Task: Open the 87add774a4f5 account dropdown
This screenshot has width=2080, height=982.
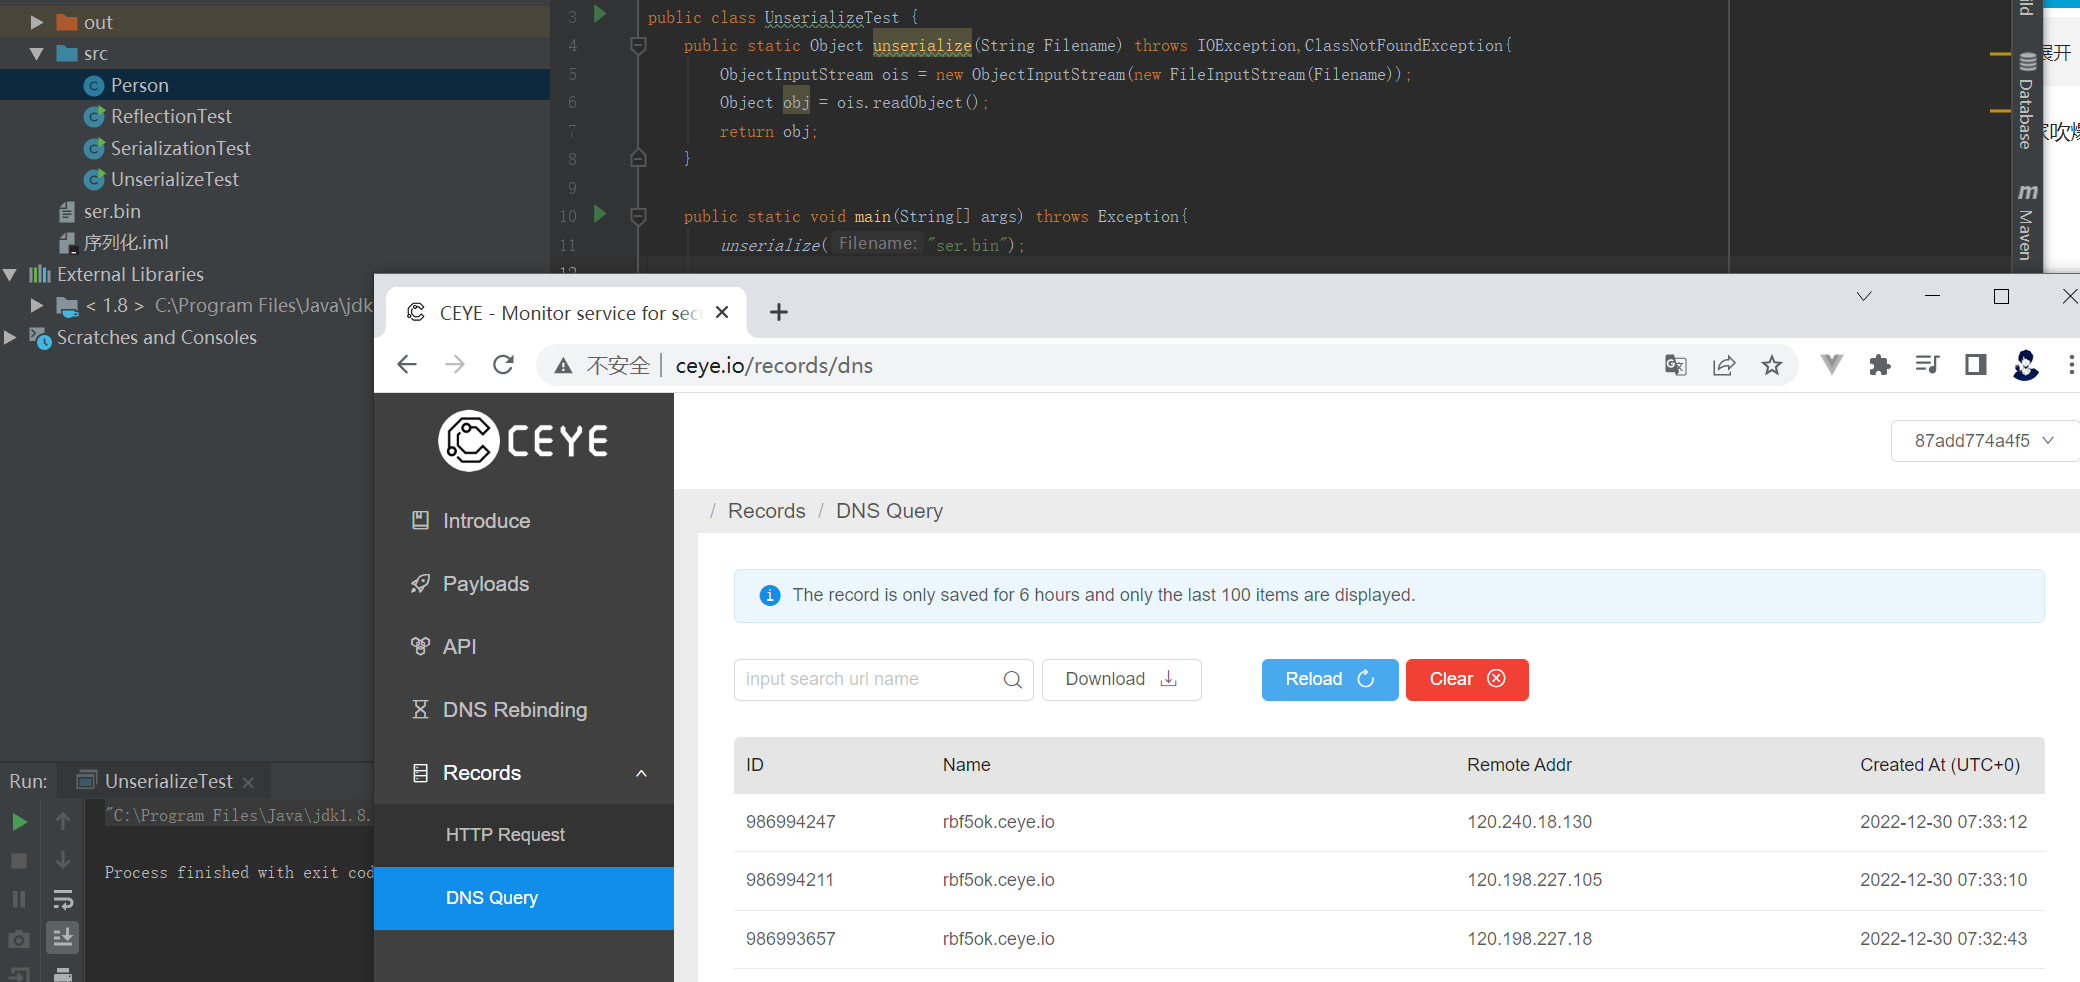Action: 1983,441
